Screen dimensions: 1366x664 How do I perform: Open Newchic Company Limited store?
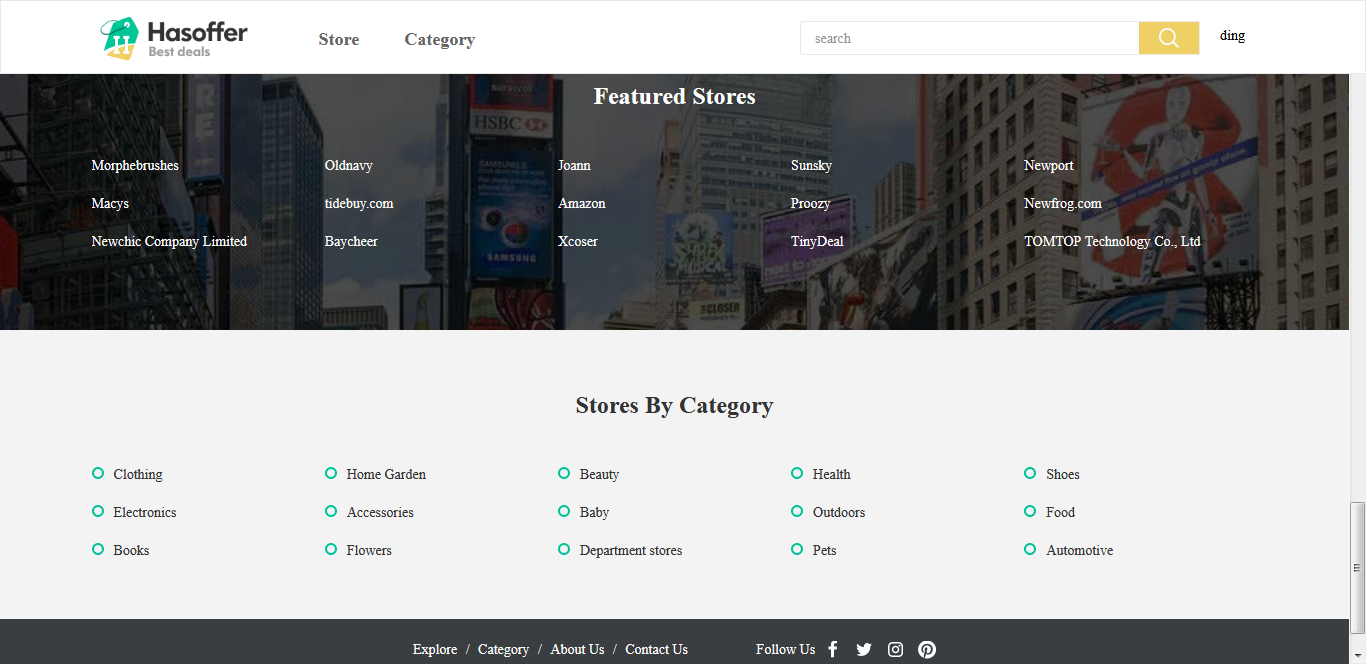[169, 241]
